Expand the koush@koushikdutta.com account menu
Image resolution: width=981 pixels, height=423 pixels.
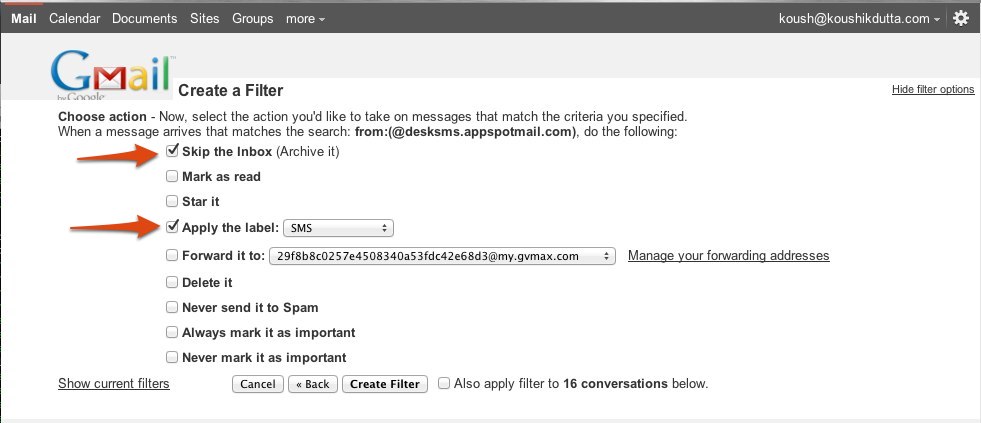point(859,18)
